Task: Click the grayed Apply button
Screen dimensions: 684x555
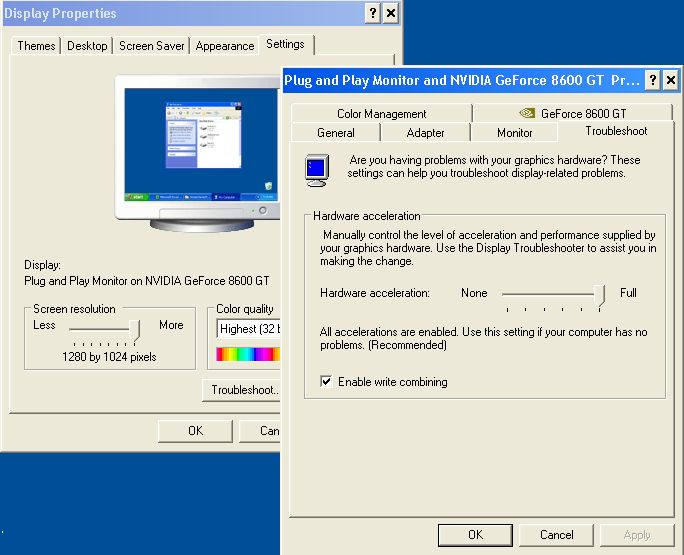Action: (x=637, y=535)
